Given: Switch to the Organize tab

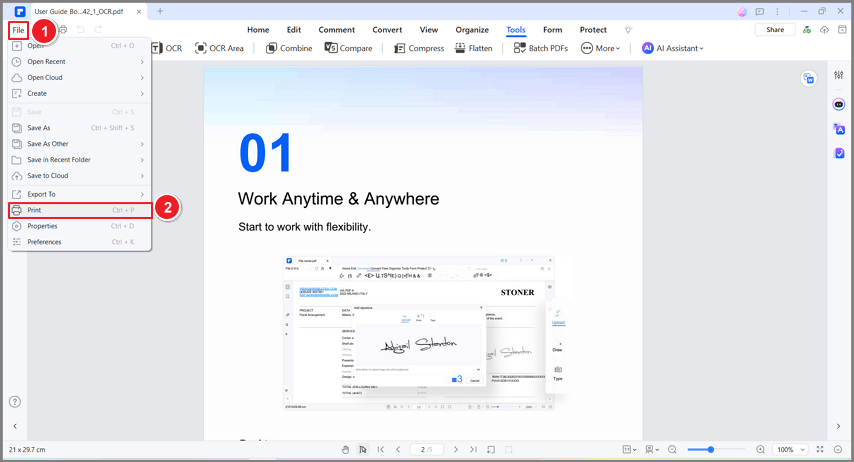Looking at the screenshot, I should click(472, 30).
